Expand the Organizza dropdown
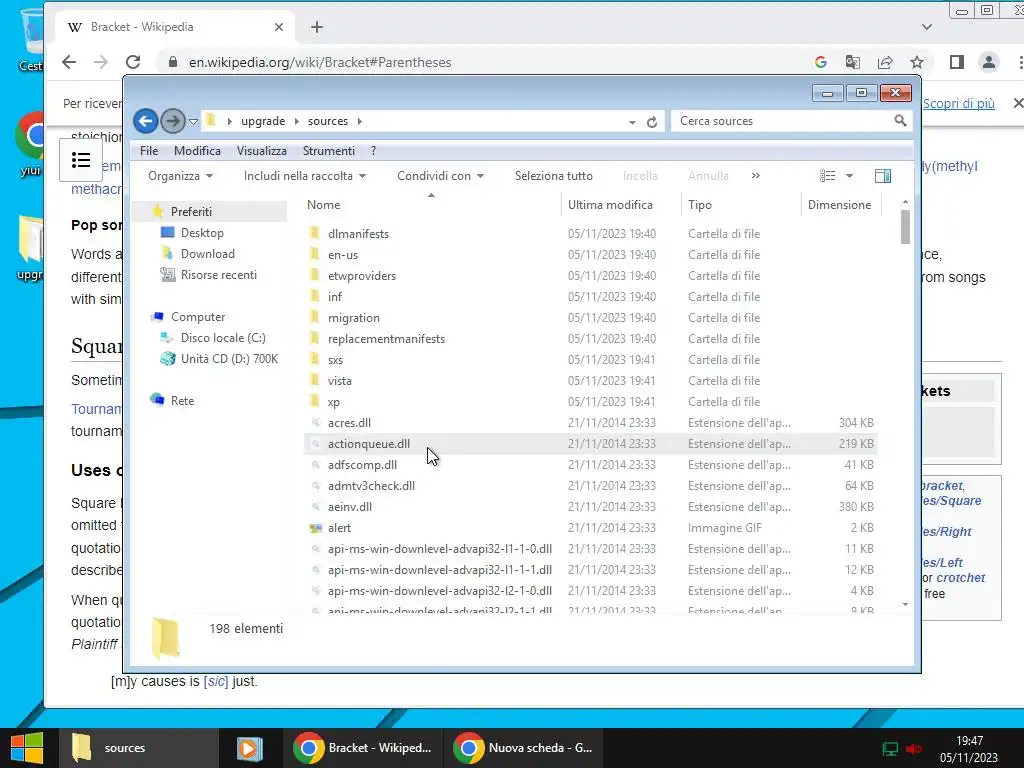1024x768 pixels. click(180, 176)
